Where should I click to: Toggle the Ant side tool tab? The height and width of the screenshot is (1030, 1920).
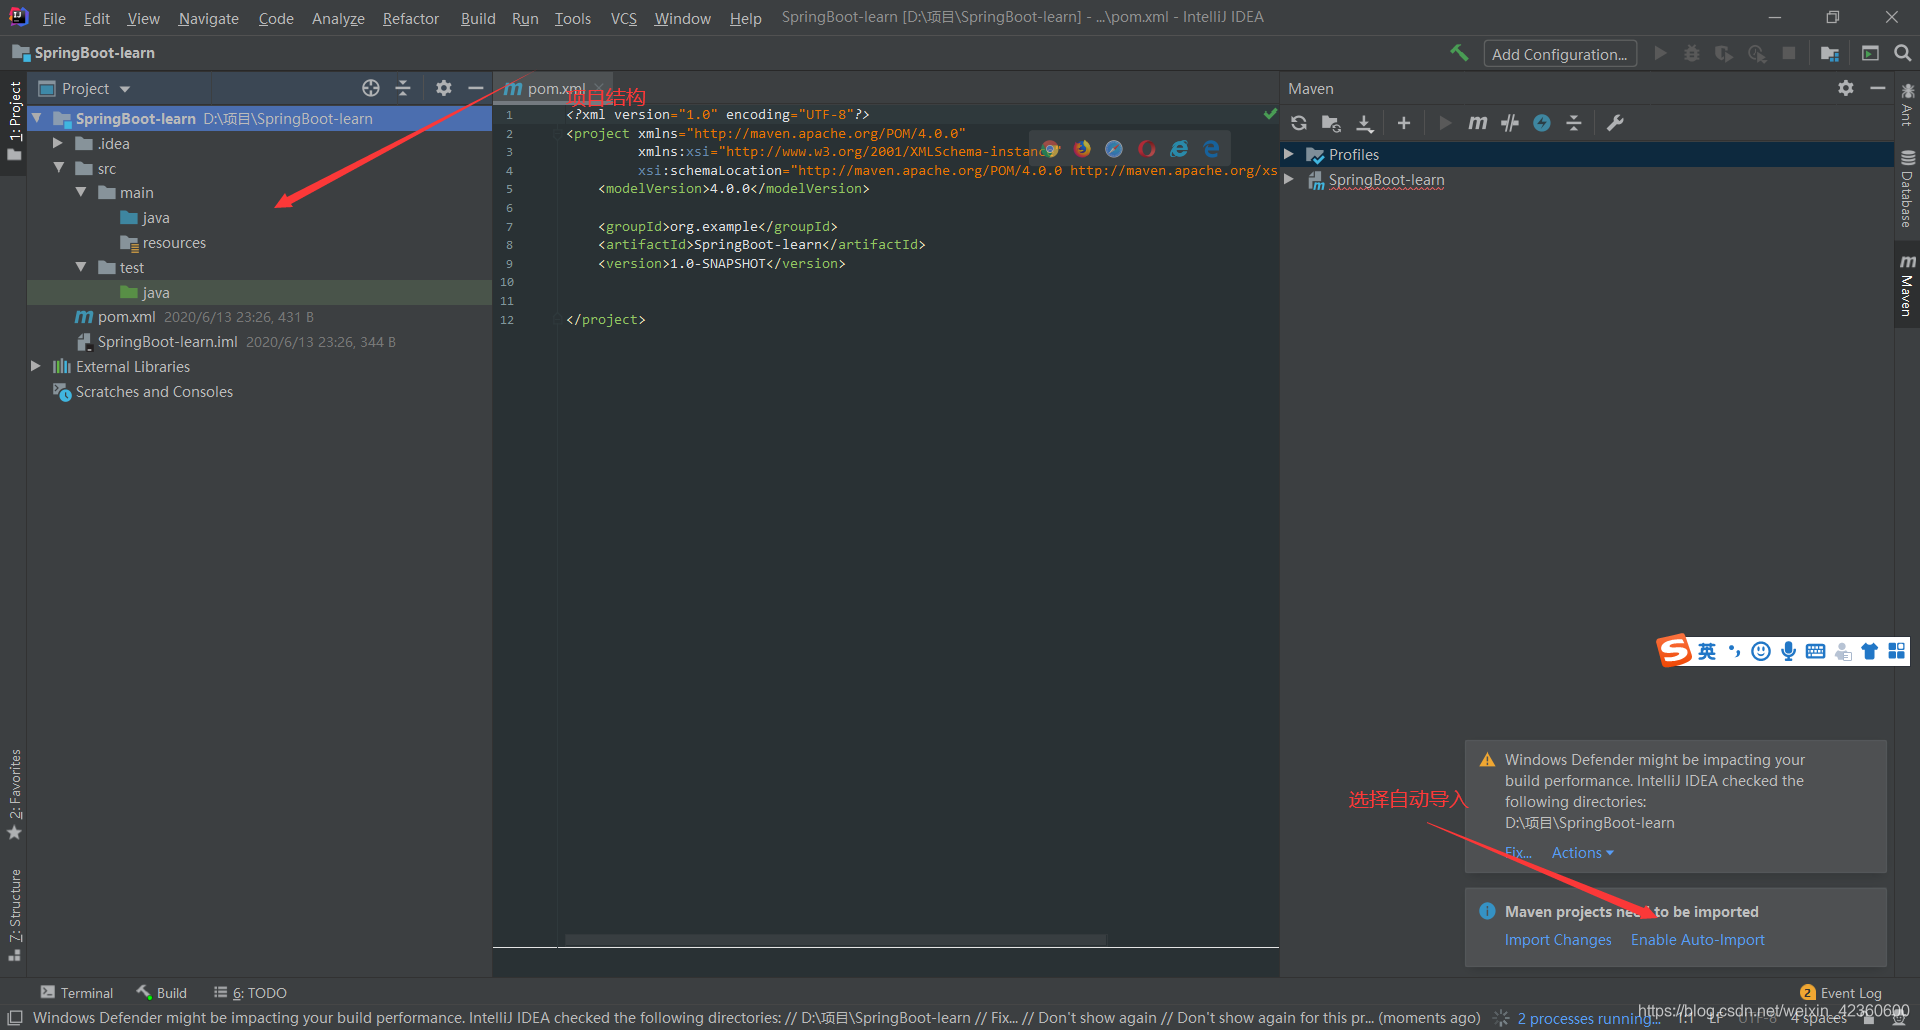click(x=1907, y=104)
